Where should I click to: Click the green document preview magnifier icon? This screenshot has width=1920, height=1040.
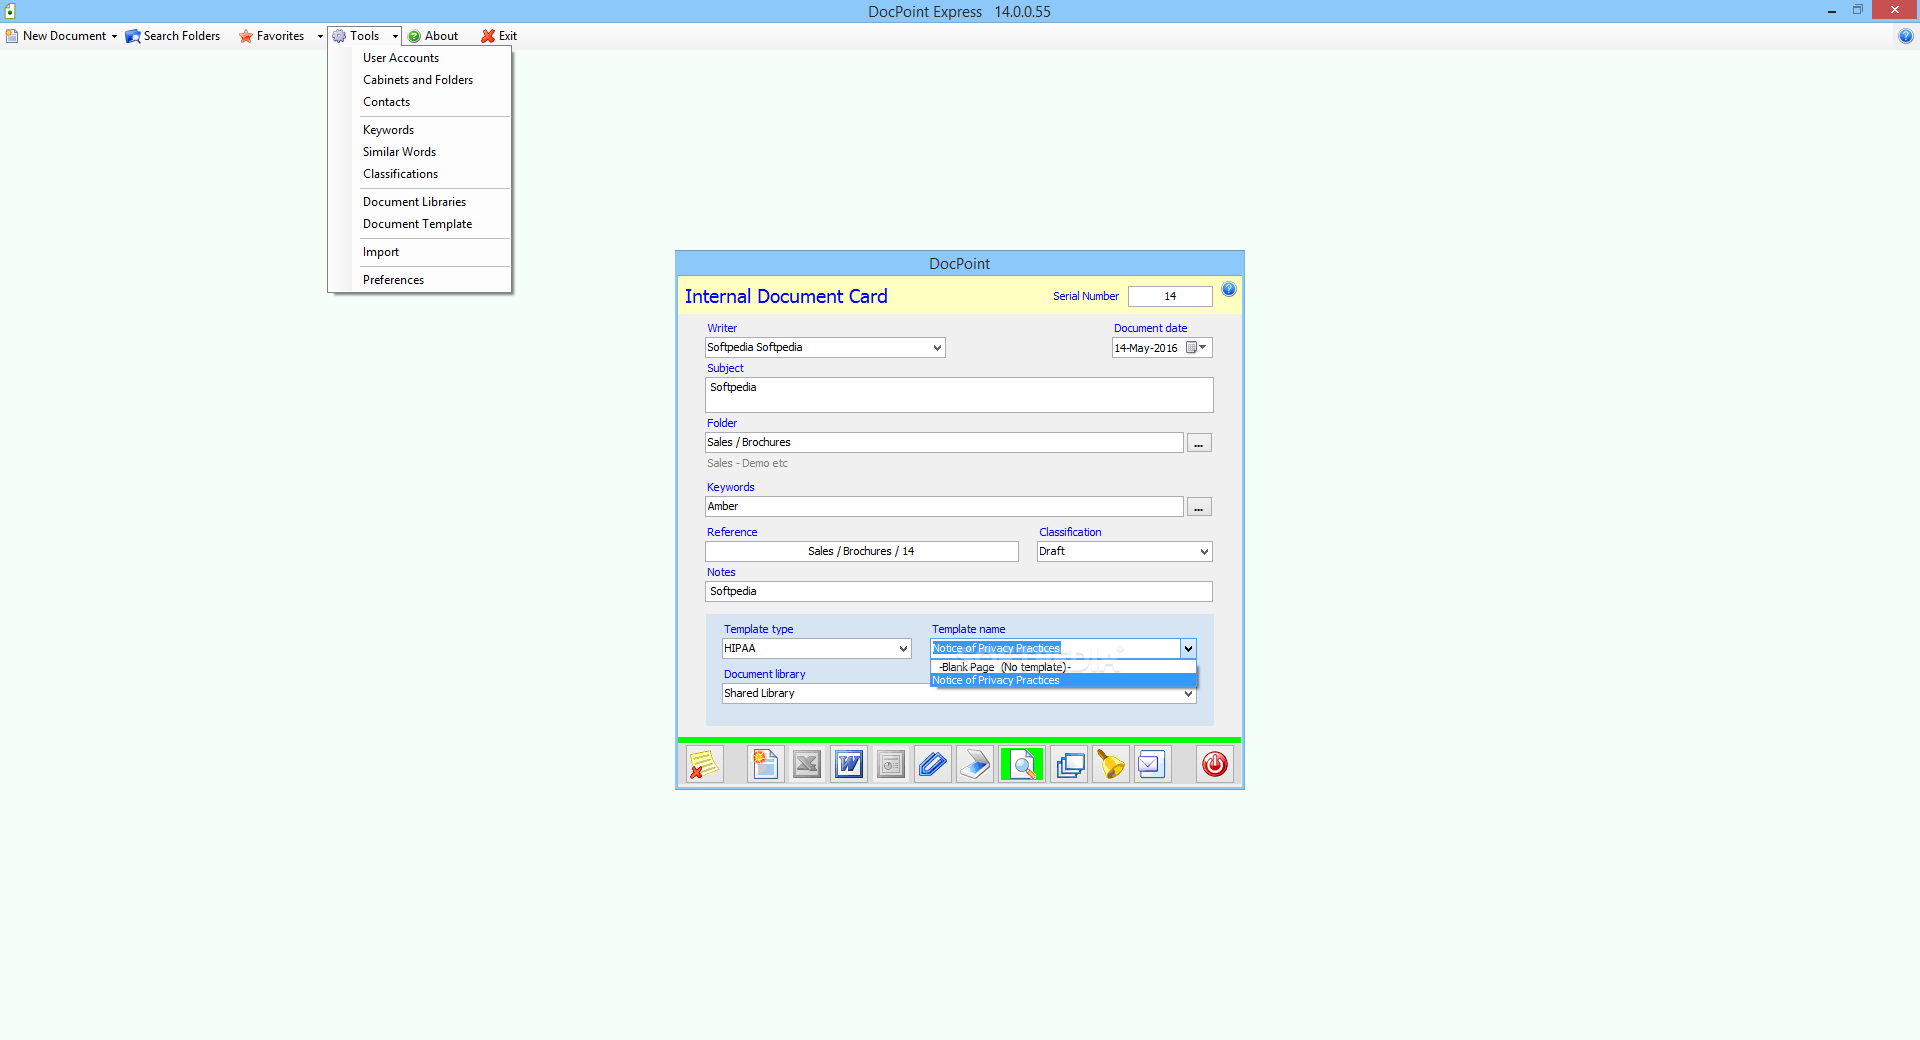pyautogui.click(x=1022, y=765)
